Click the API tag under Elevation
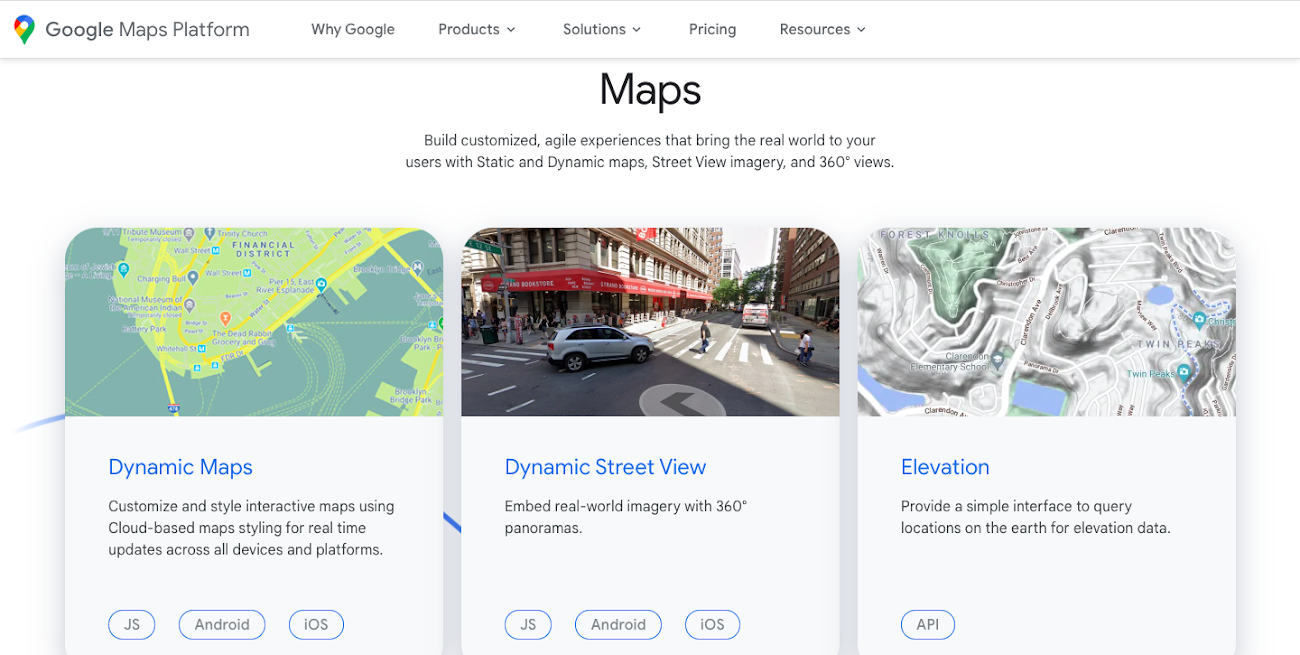The image size is (1300, 655). tap(928, 625)
